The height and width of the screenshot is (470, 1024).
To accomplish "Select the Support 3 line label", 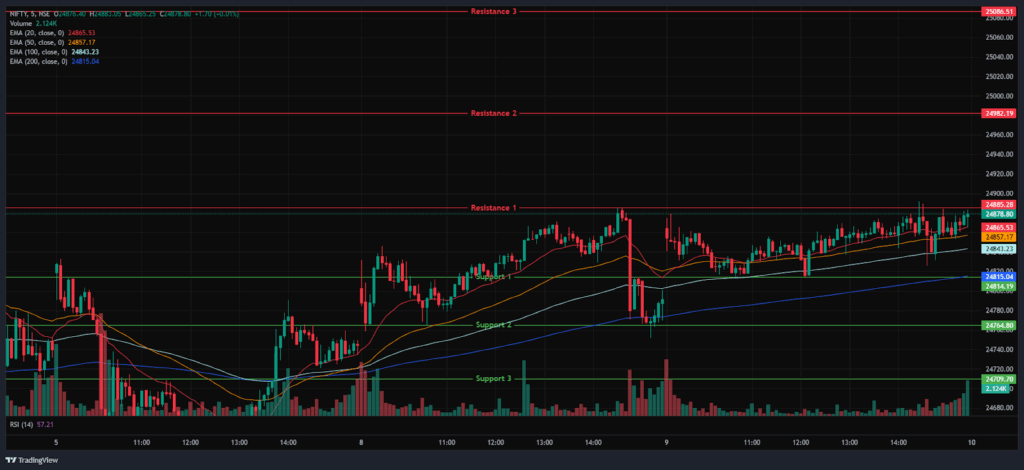I will [x=493, y=378].
